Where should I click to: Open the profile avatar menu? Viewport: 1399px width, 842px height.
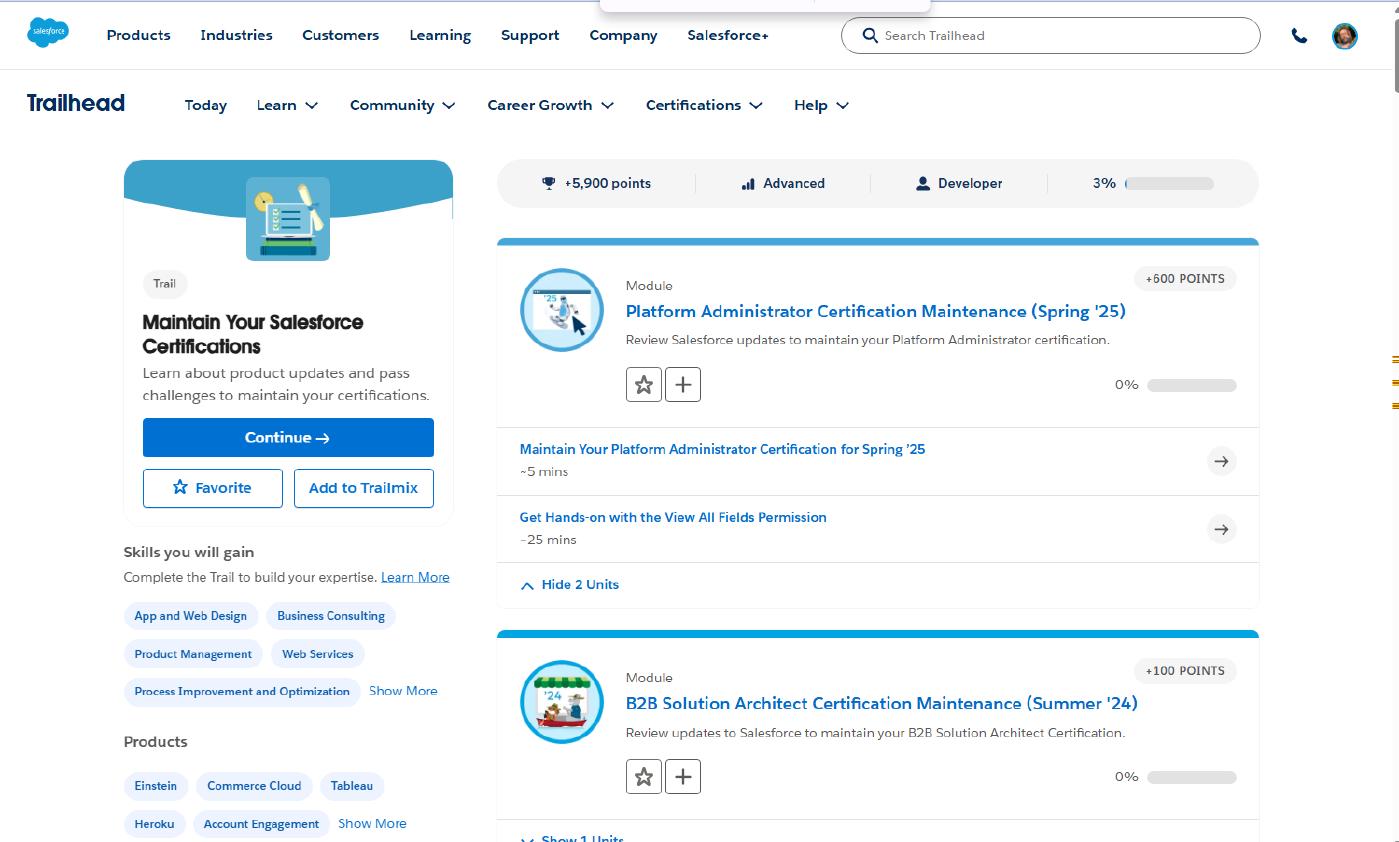(x=1345, y=36)
